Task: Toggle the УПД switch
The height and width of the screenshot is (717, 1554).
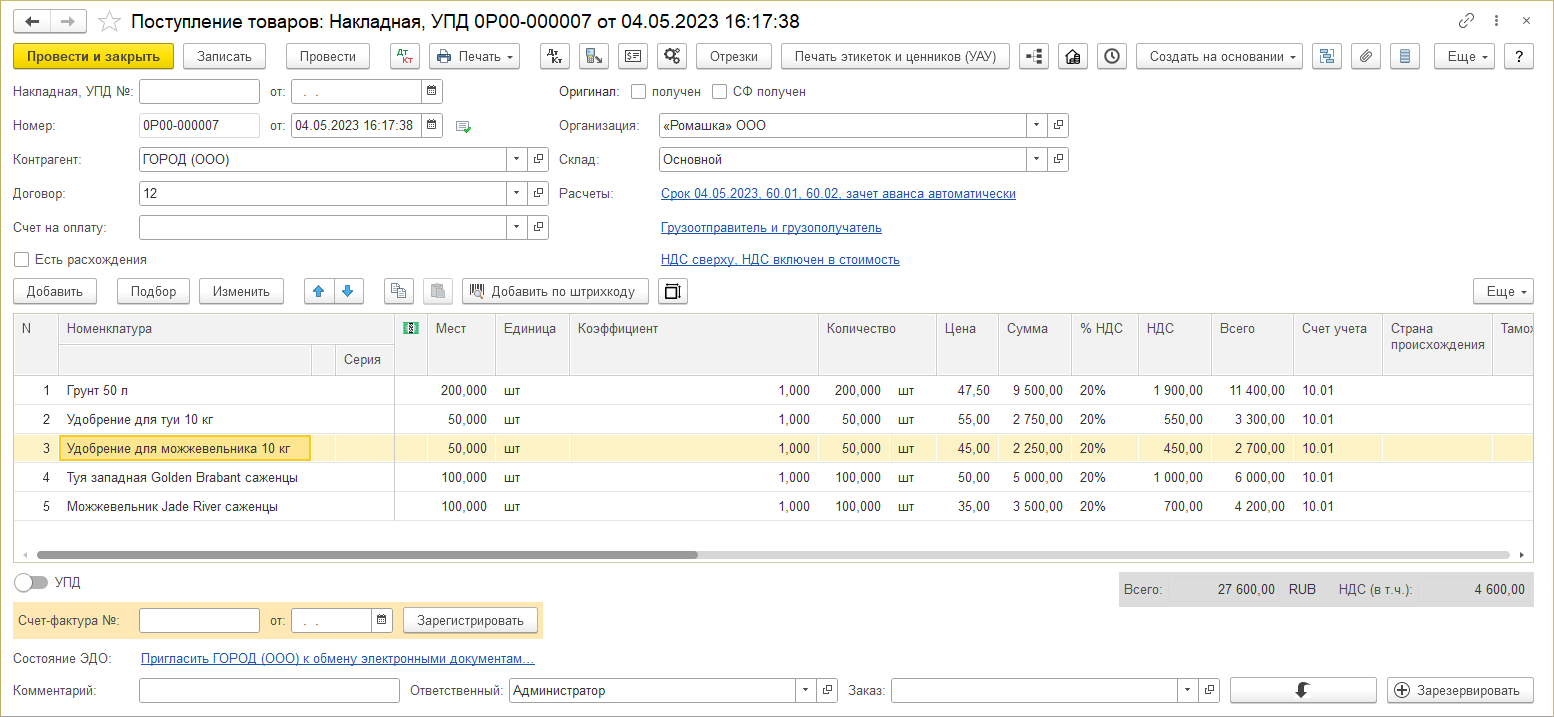Action: pyautogui.click(x=31, y=582)
